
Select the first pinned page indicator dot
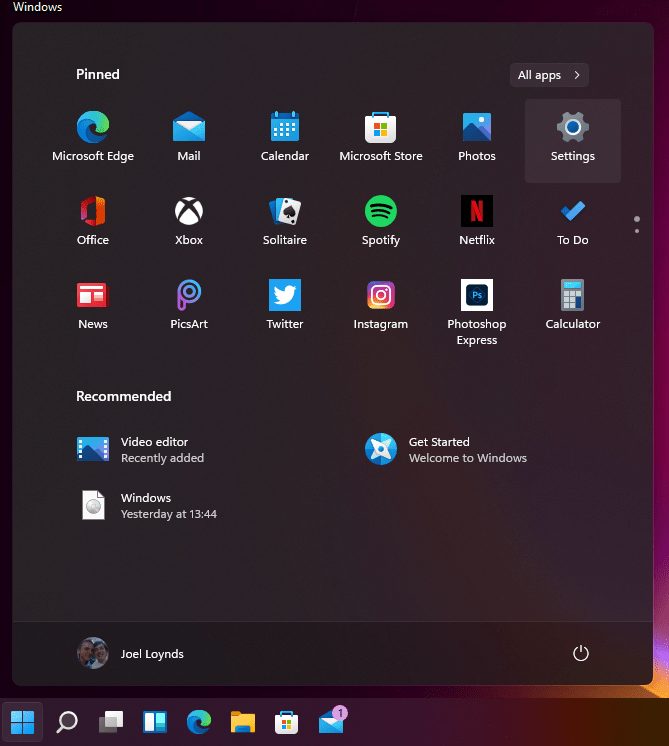[x=637, y=219]
